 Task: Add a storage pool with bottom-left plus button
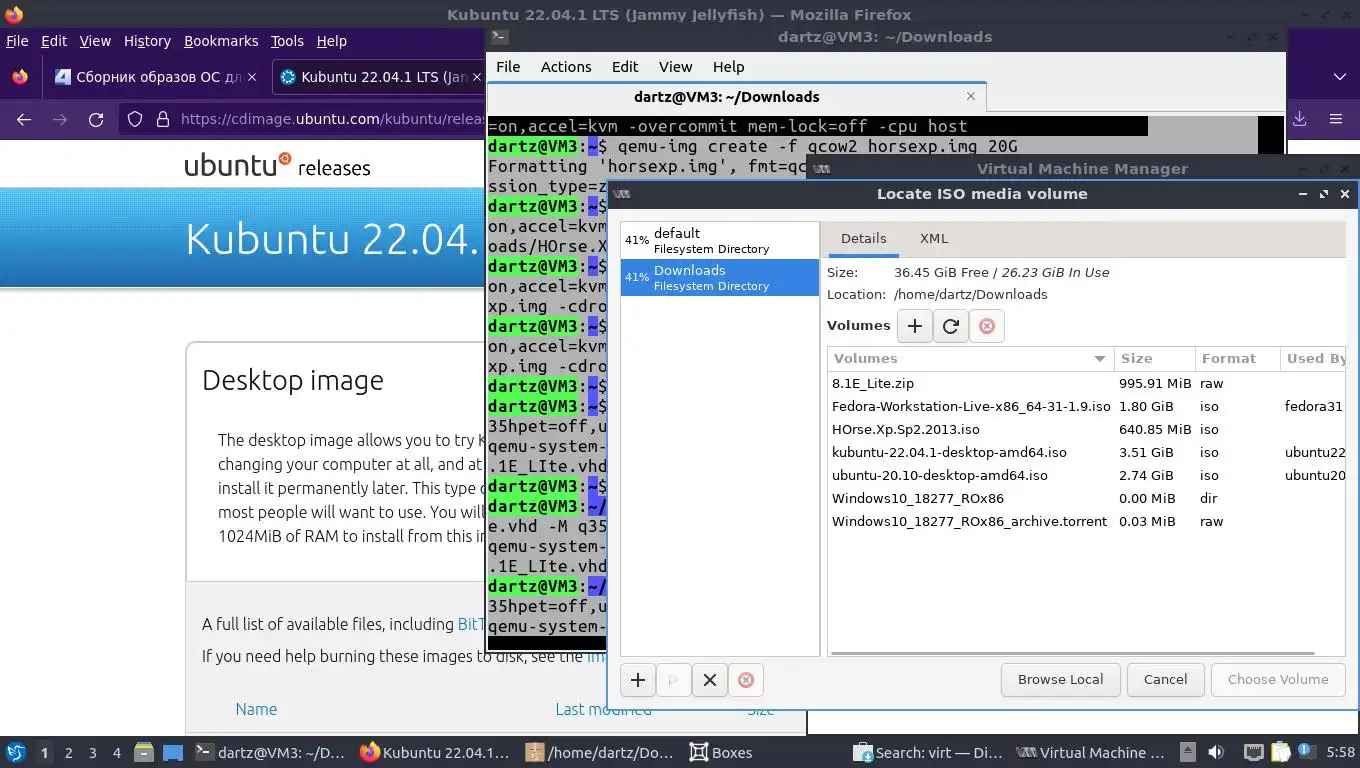coord(638,680)
